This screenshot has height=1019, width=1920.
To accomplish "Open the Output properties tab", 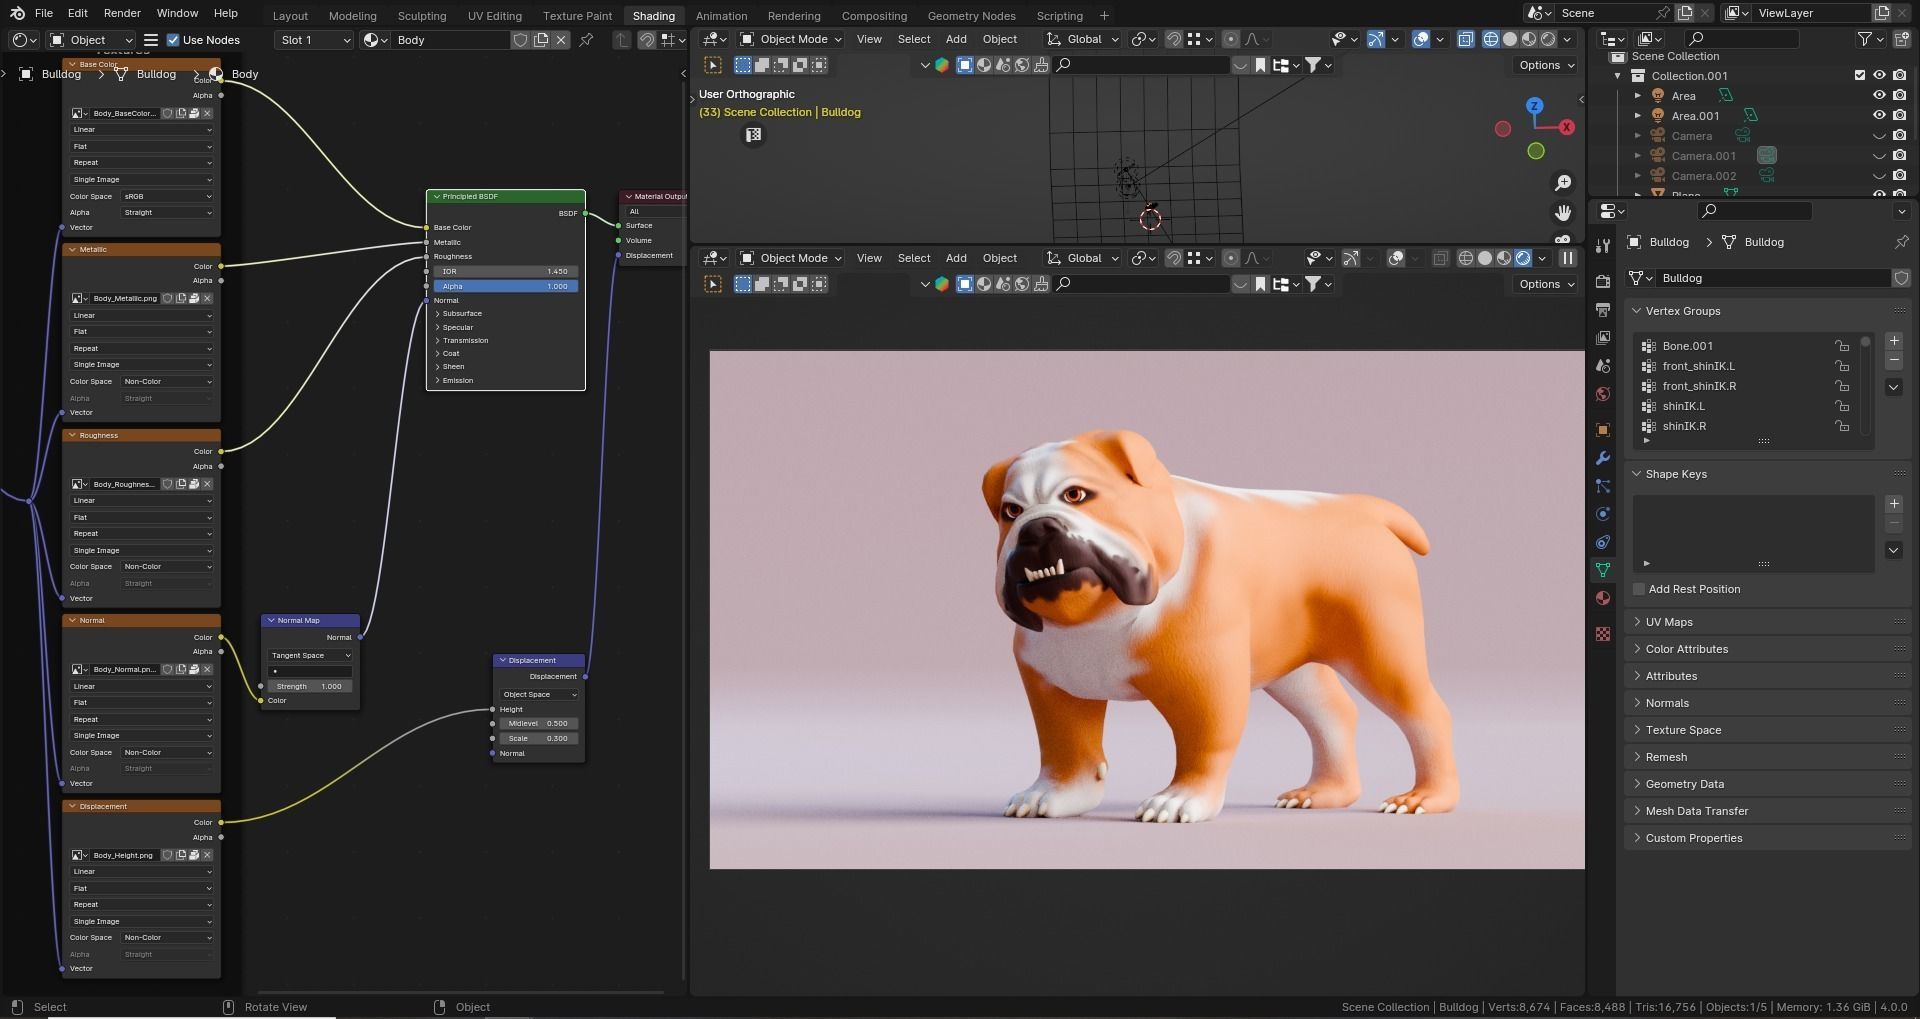I will pyautogui.click(x=1603, y=310).
